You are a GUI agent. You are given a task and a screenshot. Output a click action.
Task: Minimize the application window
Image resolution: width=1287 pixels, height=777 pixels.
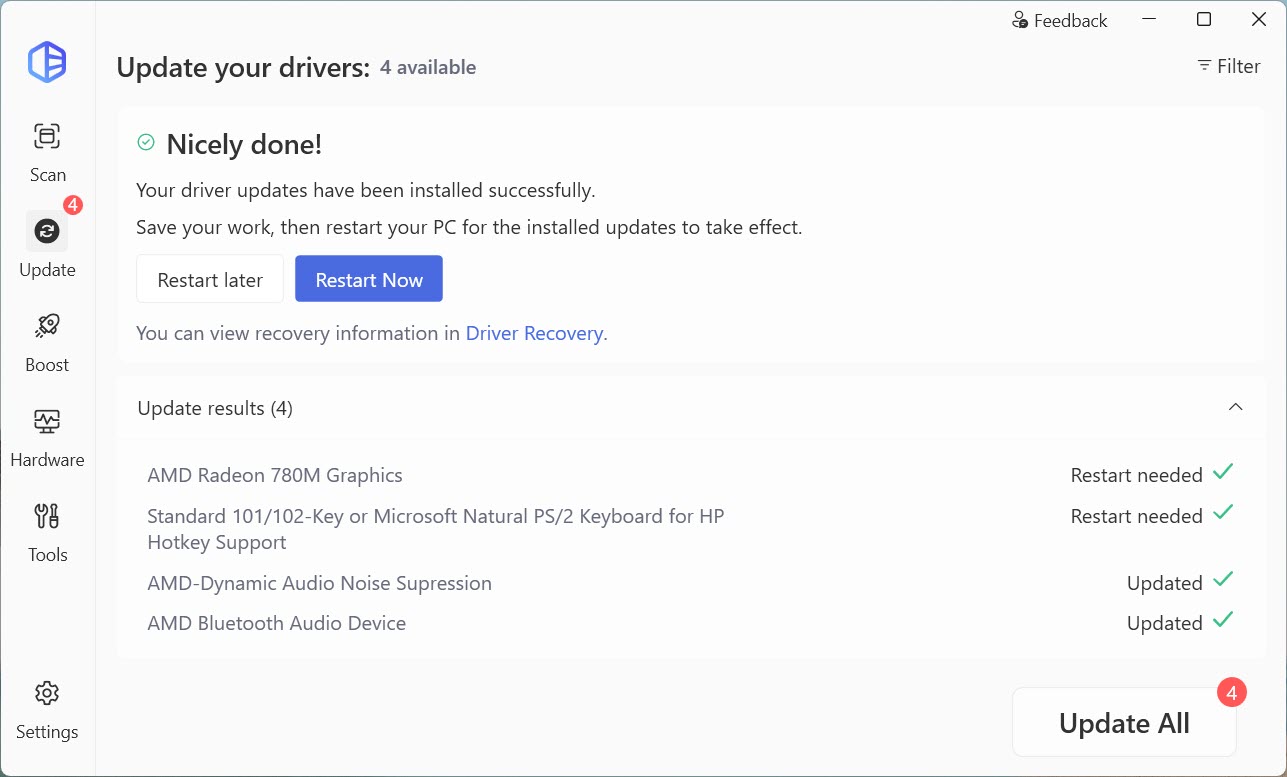tap(1149, 20)
